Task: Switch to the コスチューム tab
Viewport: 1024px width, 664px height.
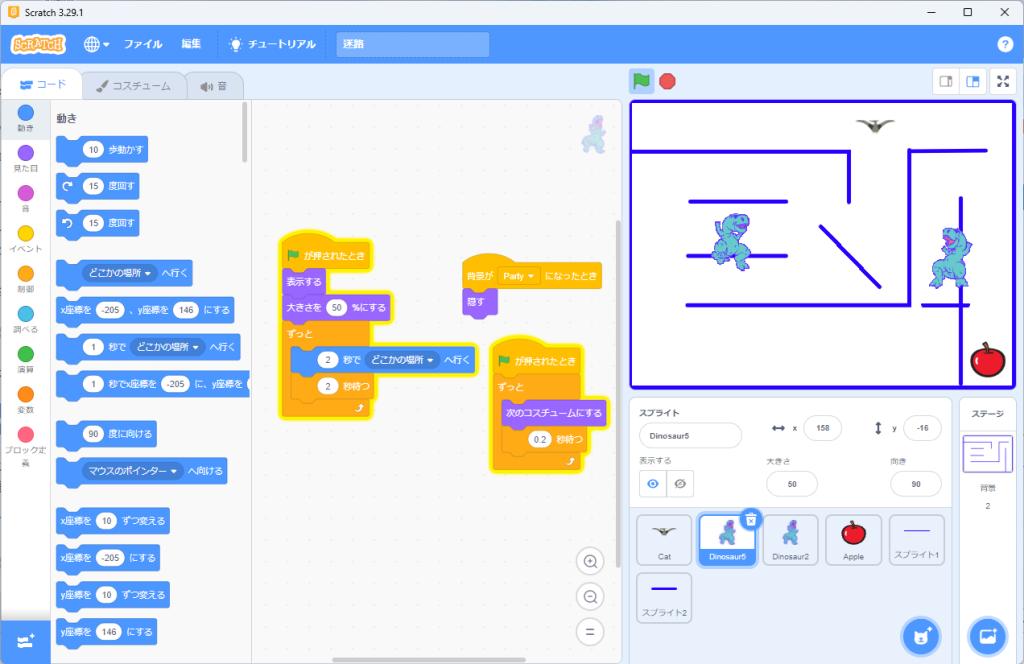Action: 133,86
